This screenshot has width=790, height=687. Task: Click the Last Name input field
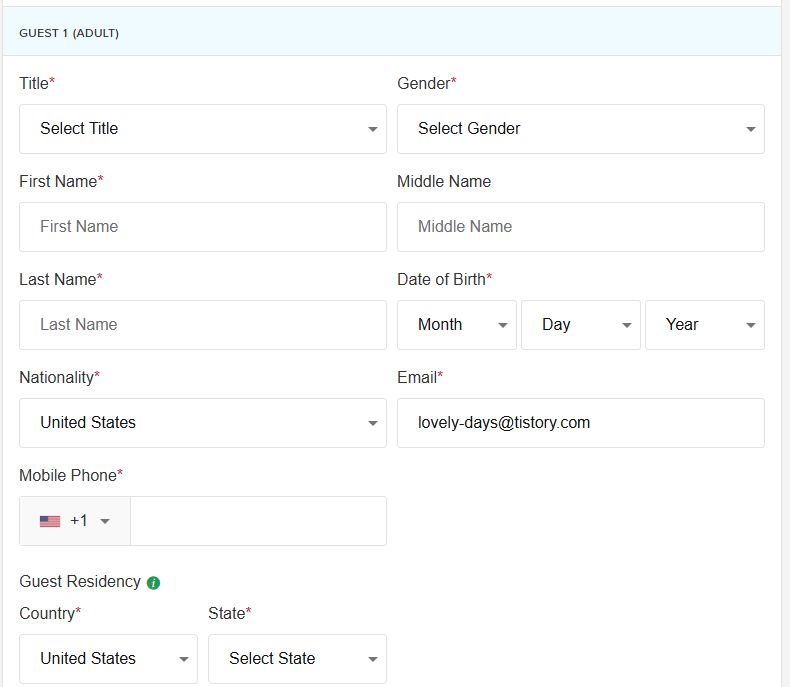pos(203,325)
